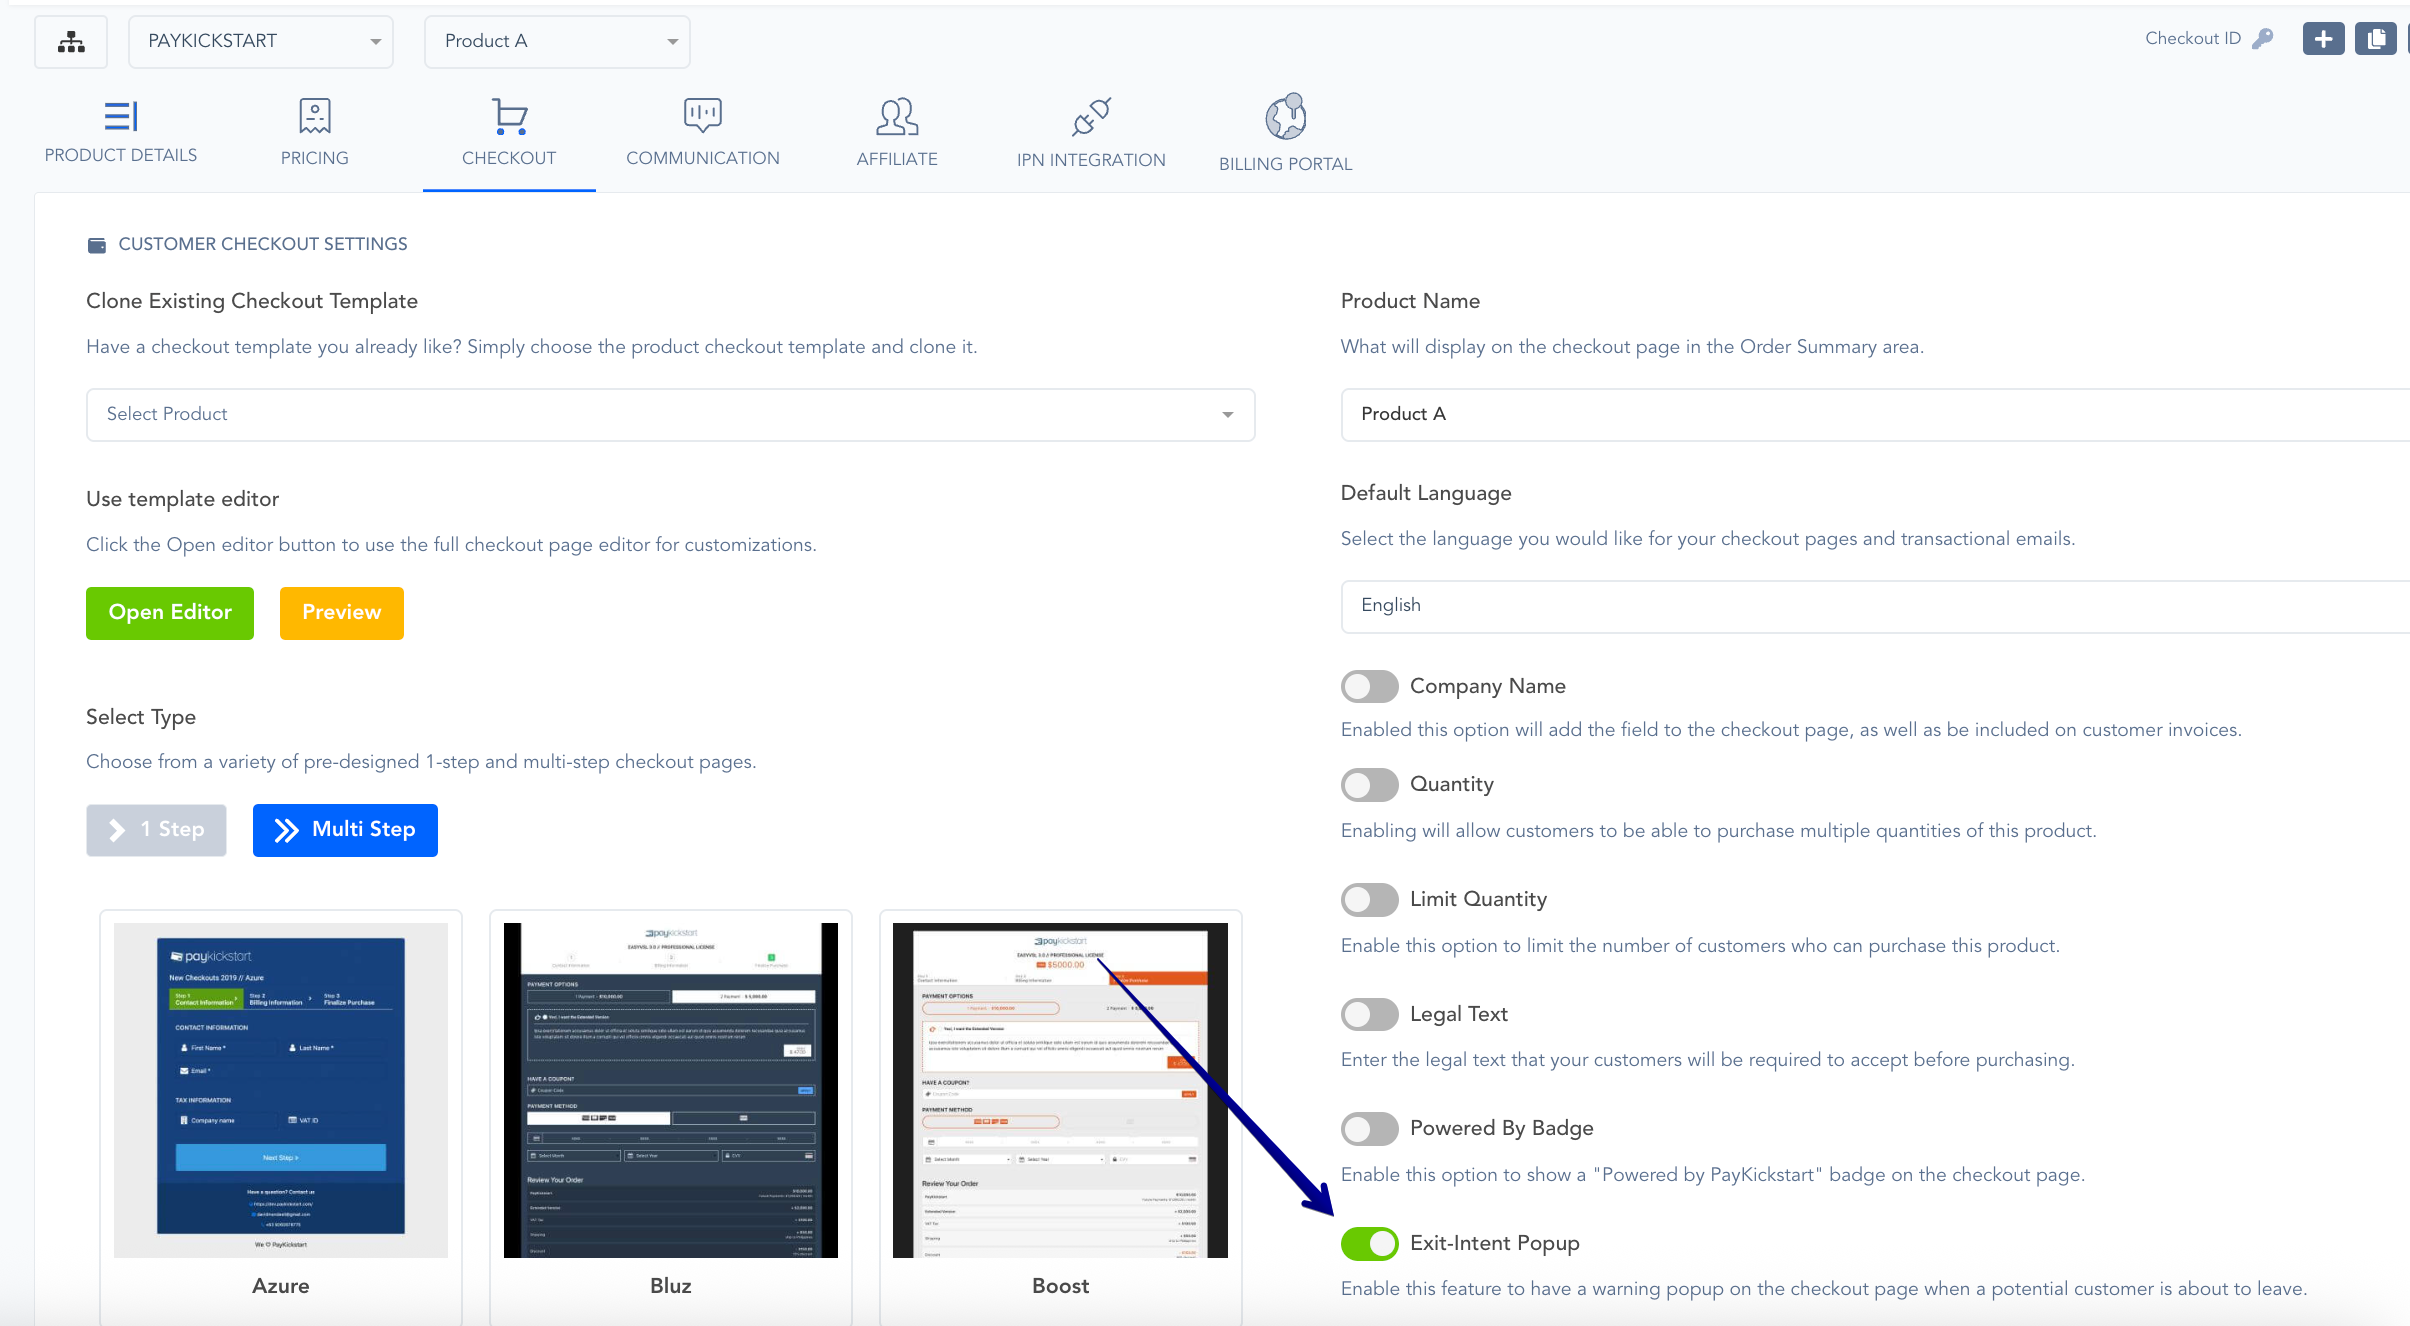Viewport: 2410px width, 1326px height.
Task: Expand the PAYKICKSTART campaign dropdown
Action: (x=261, y=42)
